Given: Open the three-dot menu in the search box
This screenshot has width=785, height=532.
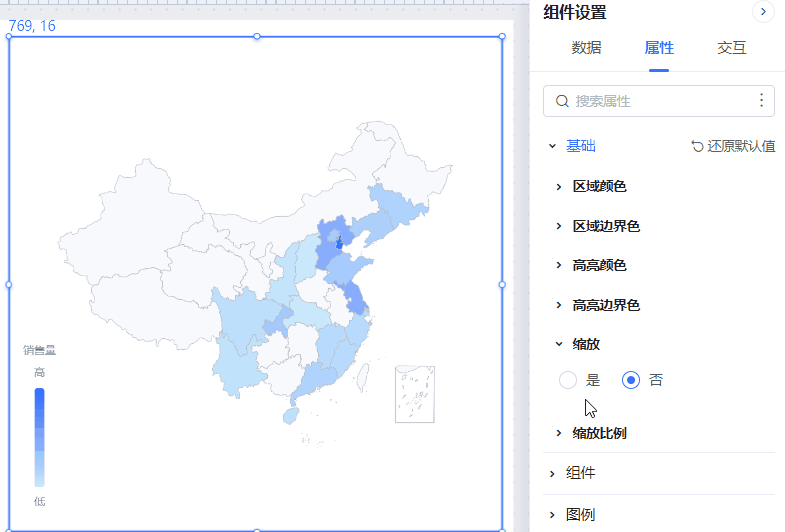Looking at the screenshot, I should pyautogui.click(x=761, y=101).
